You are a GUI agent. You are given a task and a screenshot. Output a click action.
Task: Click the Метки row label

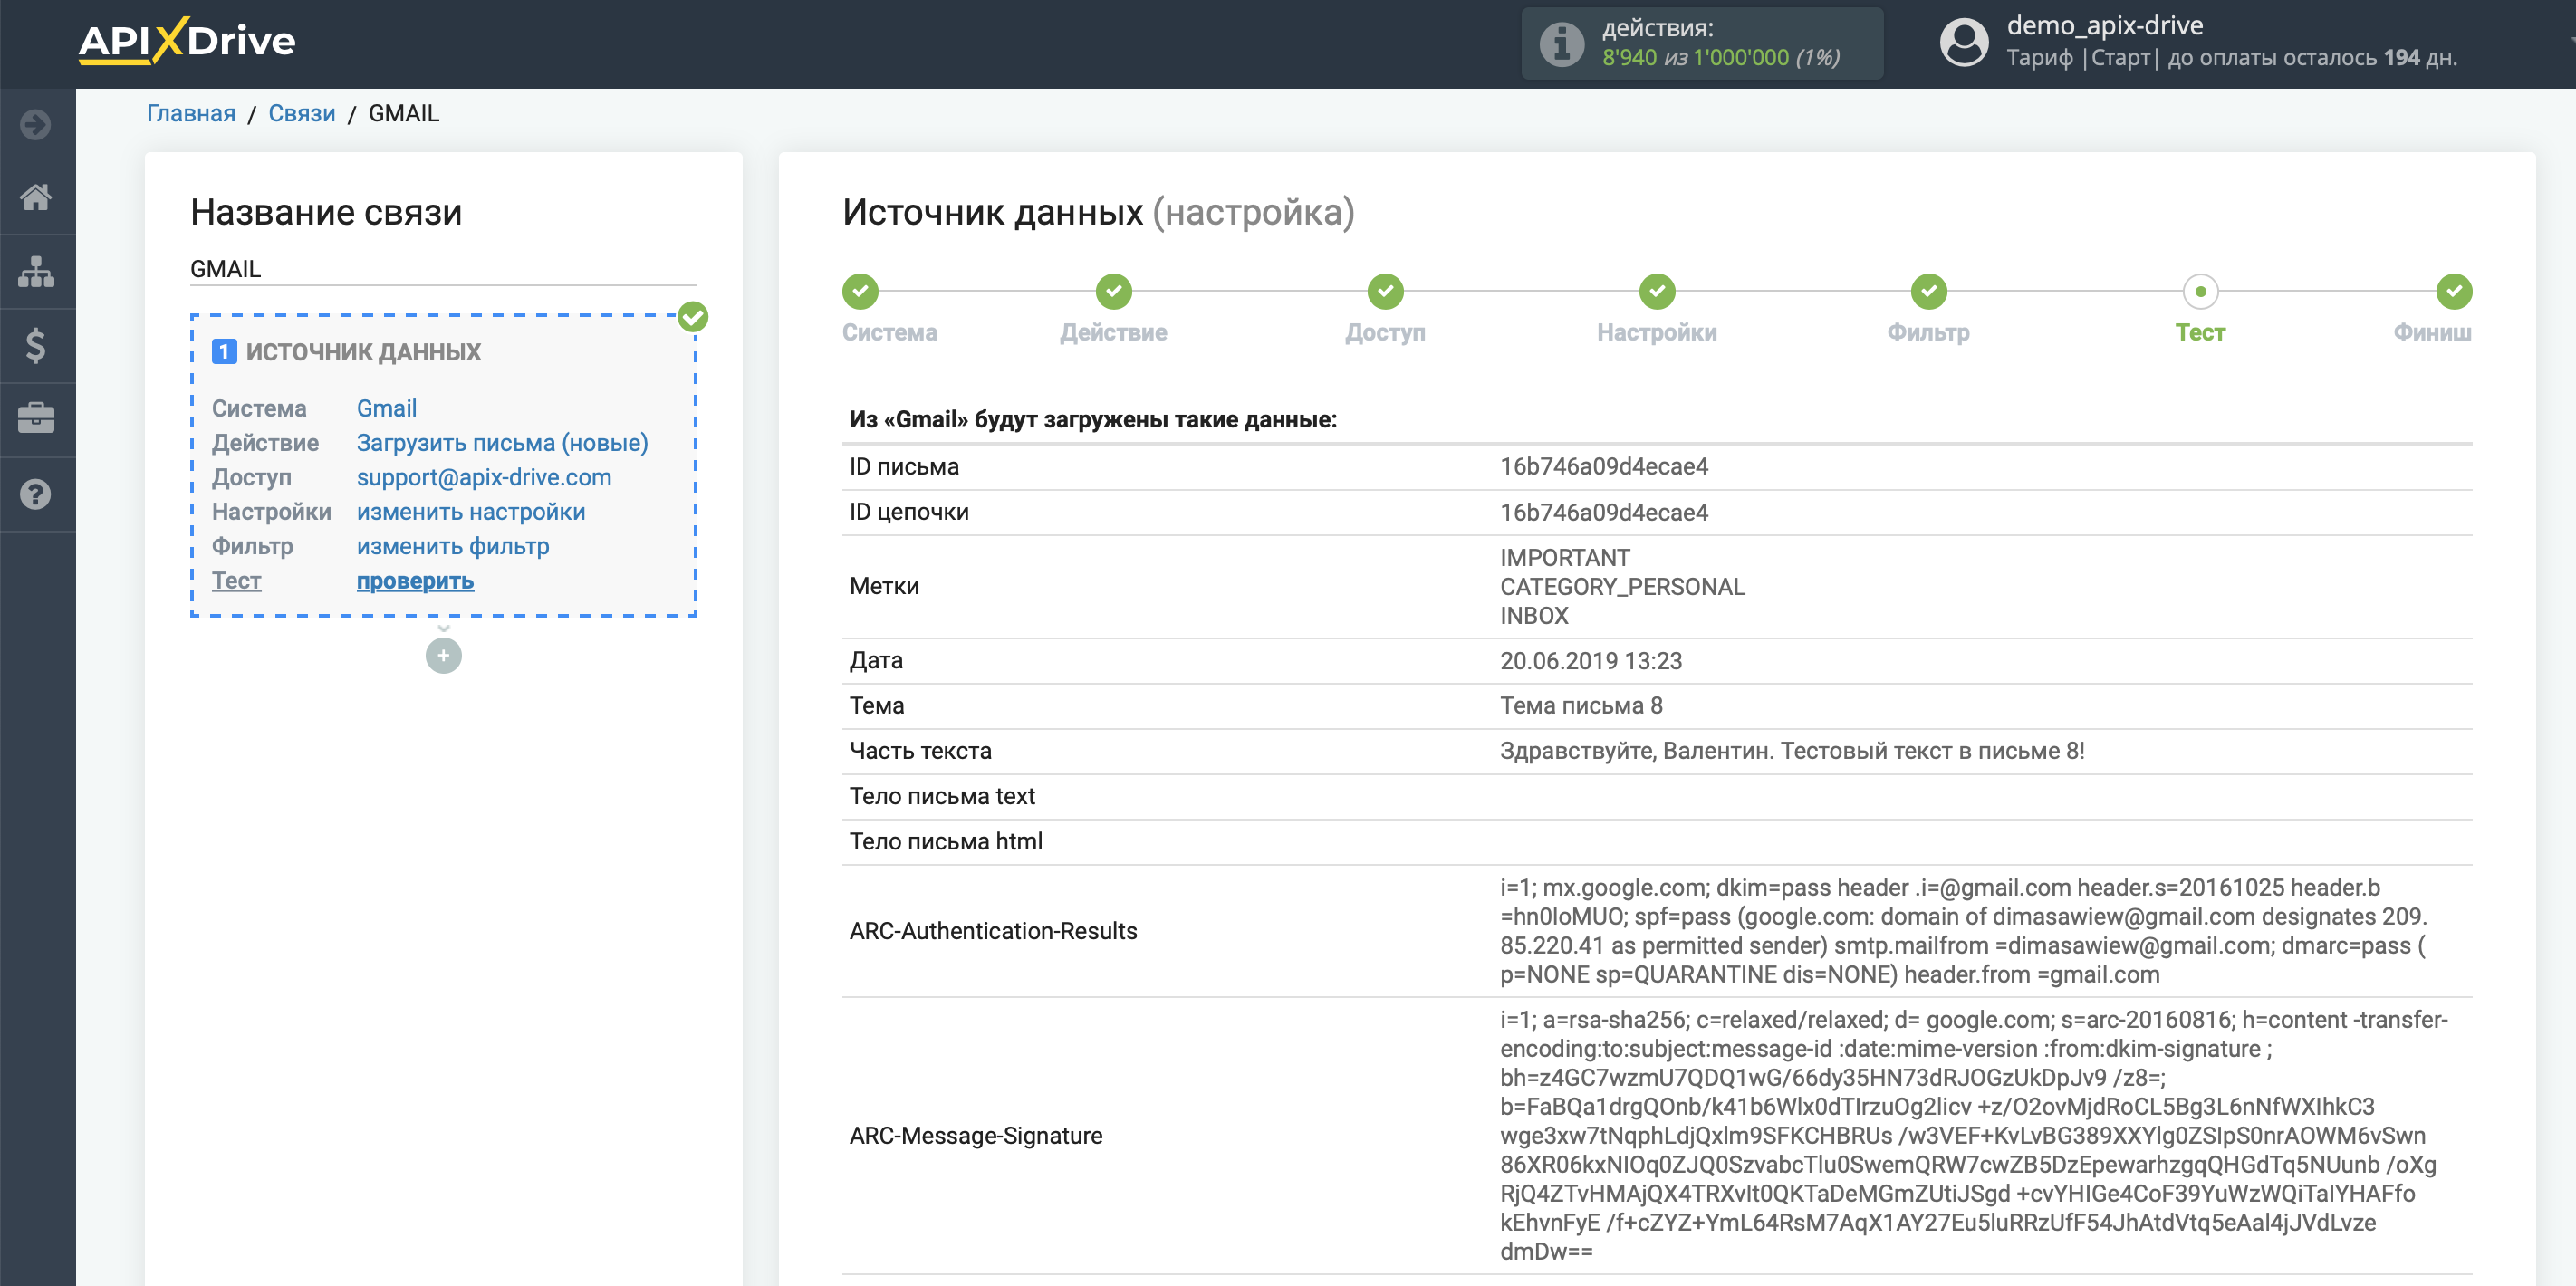coord(884,586)
